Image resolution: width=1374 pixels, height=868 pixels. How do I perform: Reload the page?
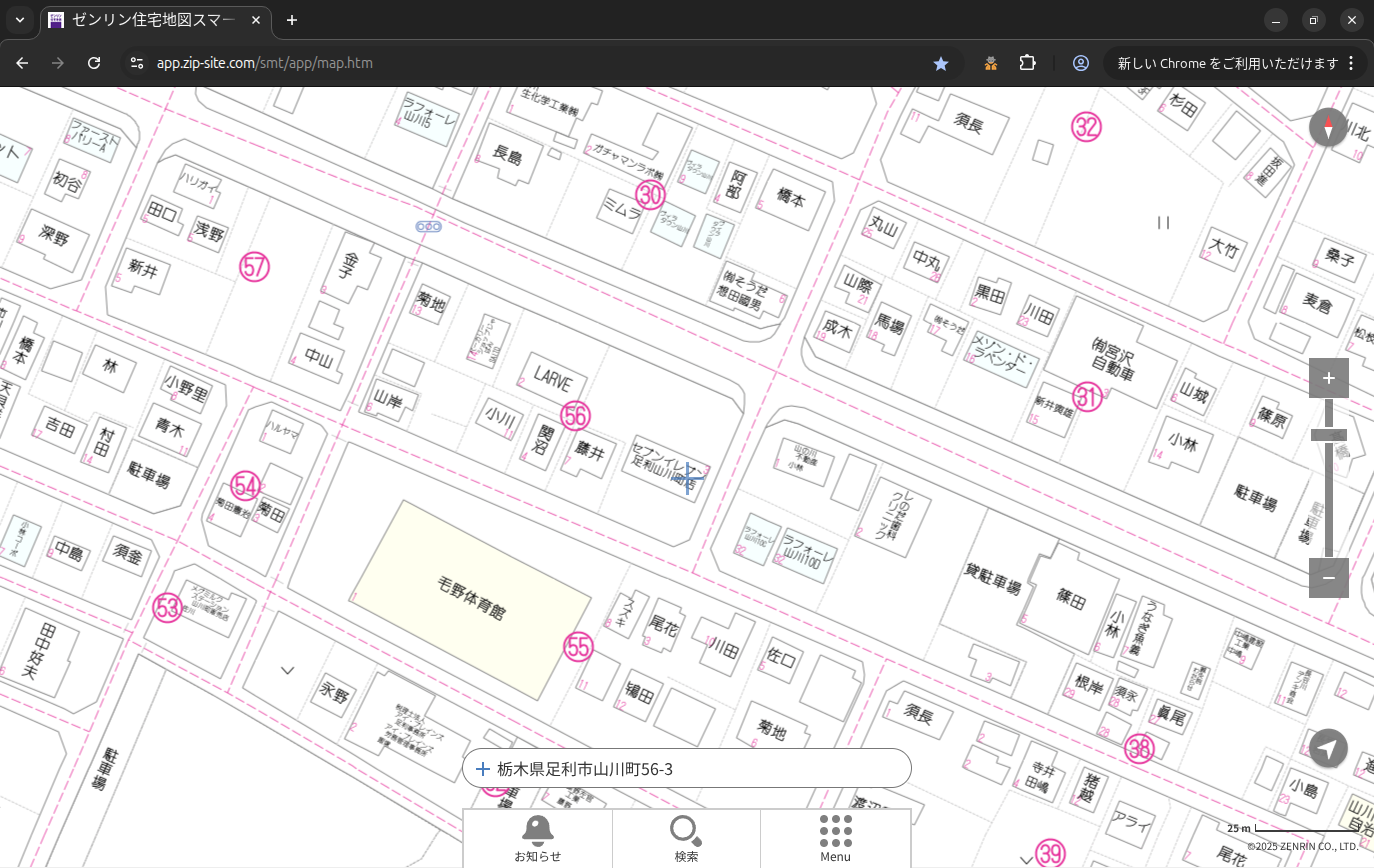[x=94, y=63]
